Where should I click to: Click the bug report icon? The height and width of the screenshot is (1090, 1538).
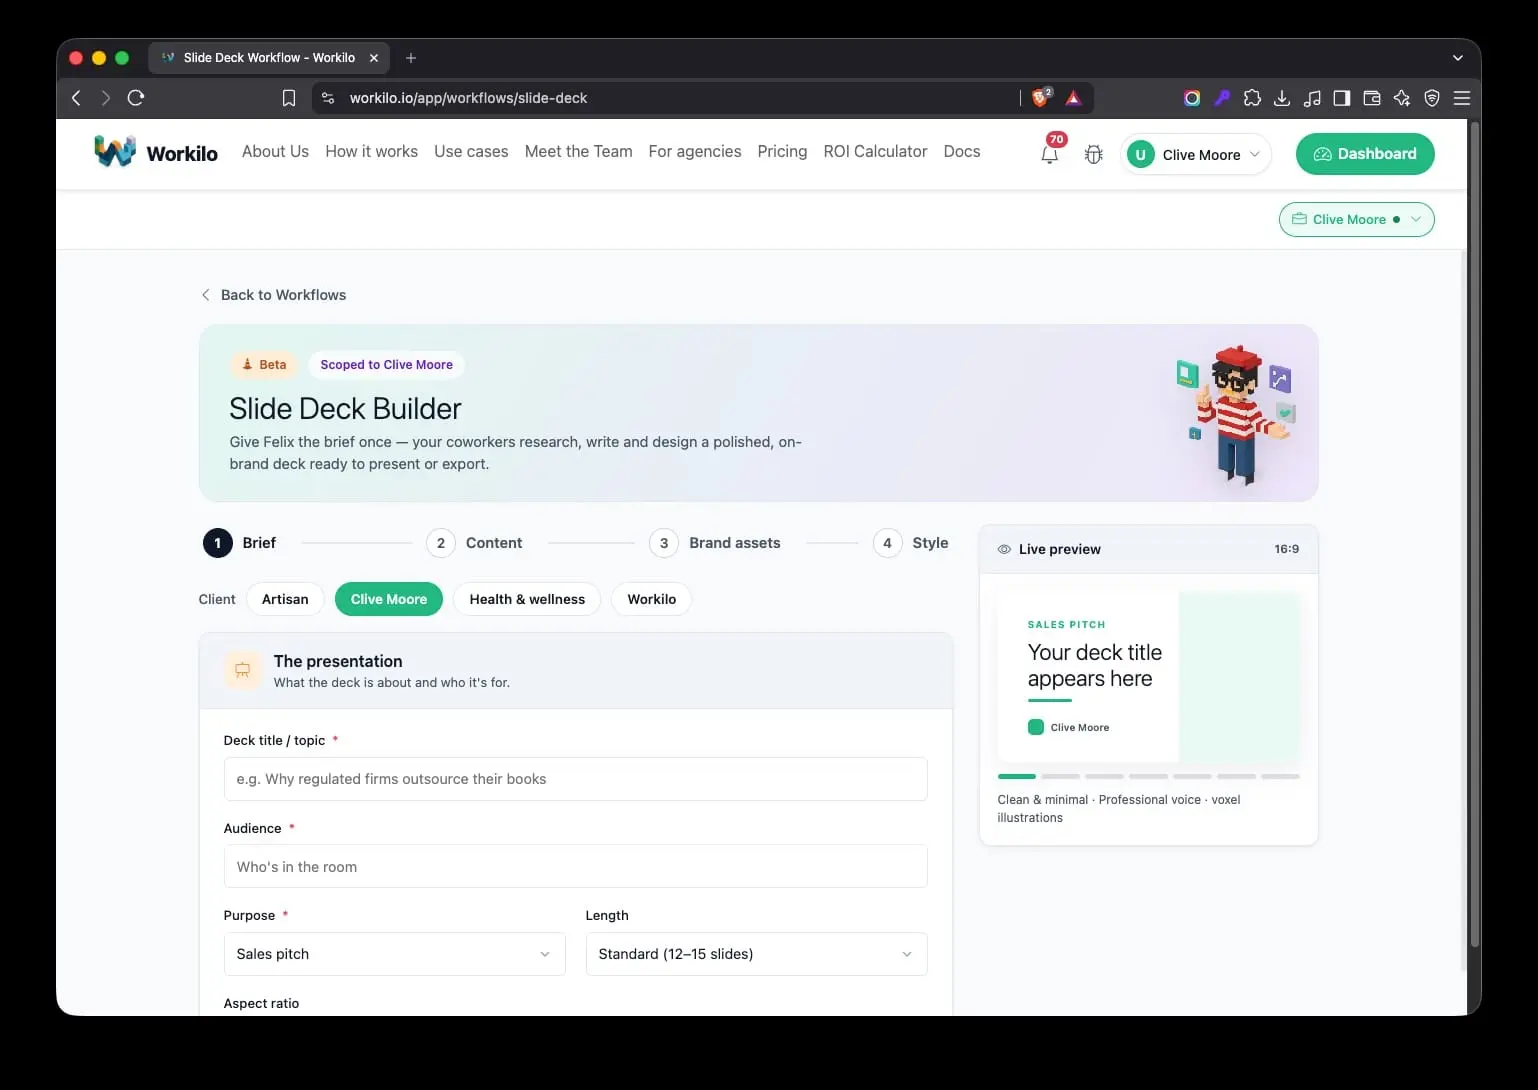1093,155
